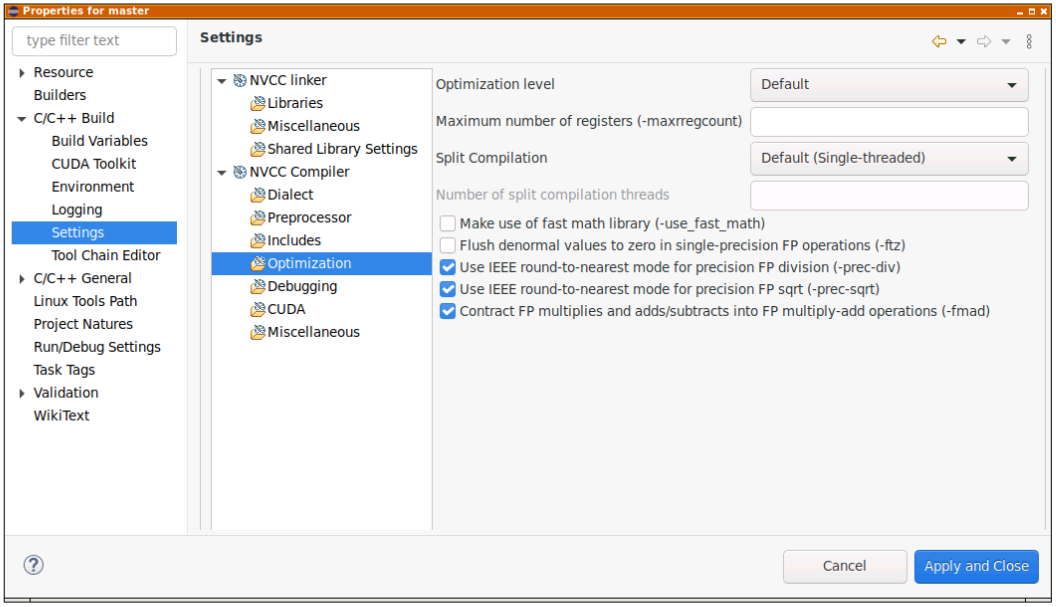Click the Cancel button
This screenshot has height=607, width=1056.
coord(844,566)
